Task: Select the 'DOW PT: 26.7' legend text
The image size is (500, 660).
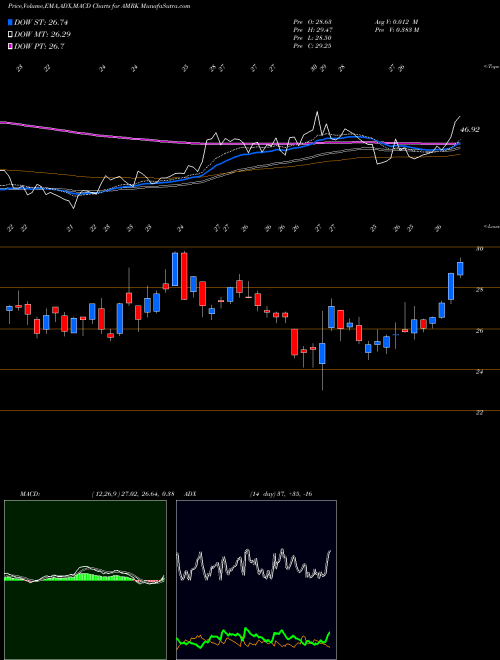Action: [39, 46]
